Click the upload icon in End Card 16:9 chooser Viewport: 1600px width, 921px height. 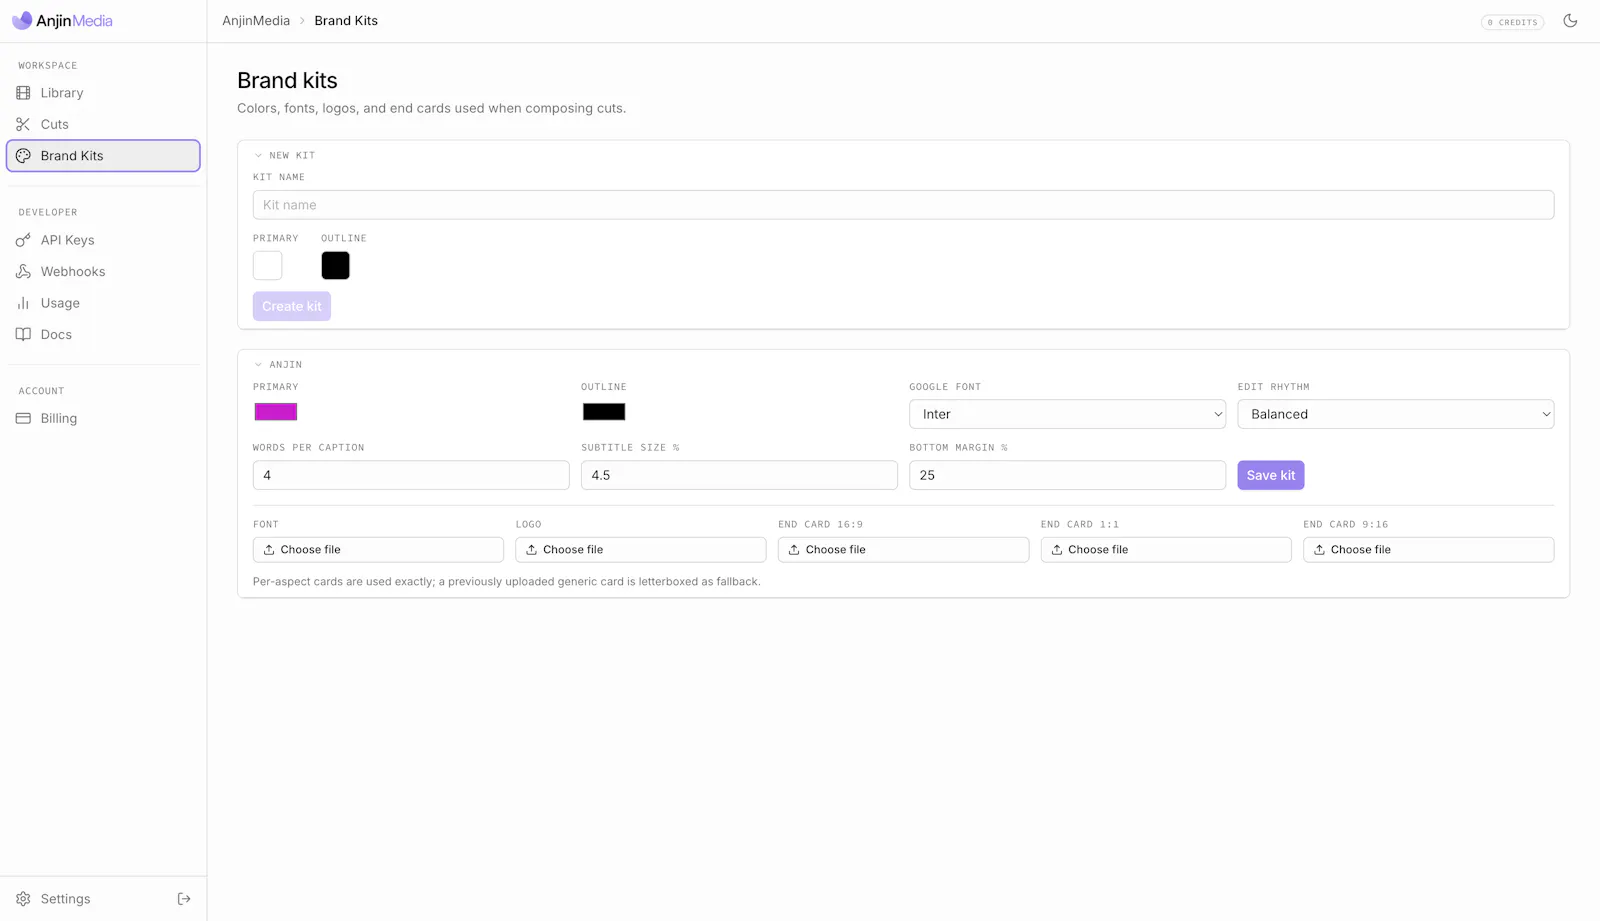[x=794, y=550]
